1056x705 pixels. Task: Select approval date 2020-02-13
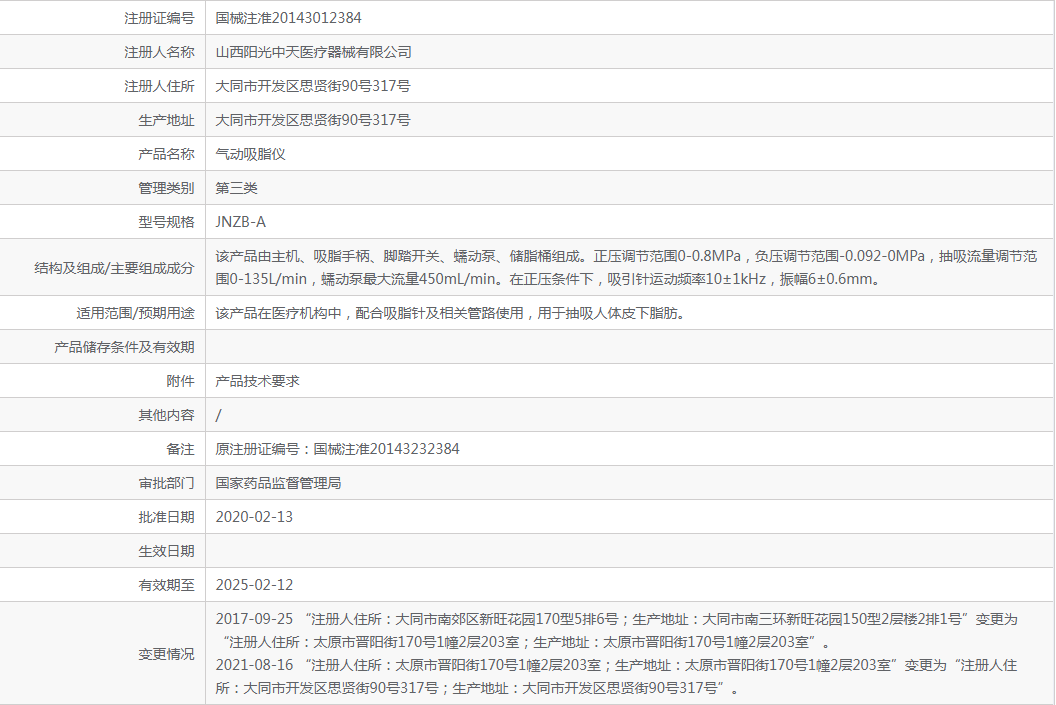coord(255,517)
